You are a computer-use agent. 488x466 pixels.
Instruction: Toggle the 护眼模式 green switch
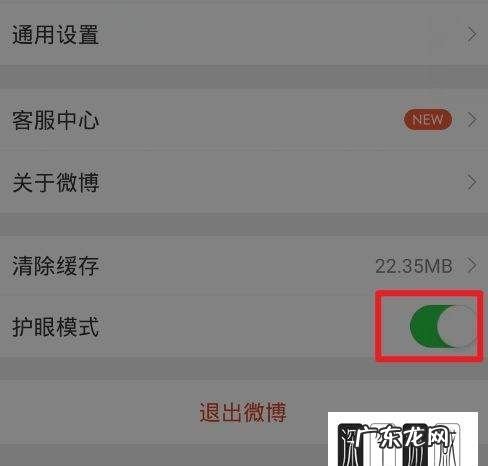pyautogui.click(x=444, y=326)
